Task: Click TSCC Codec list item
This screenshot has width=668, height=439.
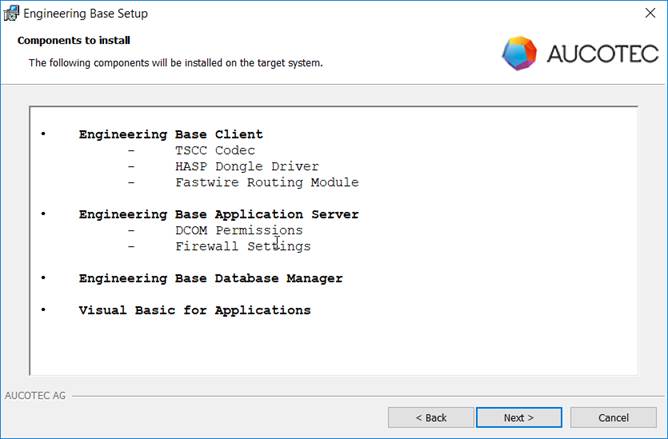Action: click(x=215, y=150)
